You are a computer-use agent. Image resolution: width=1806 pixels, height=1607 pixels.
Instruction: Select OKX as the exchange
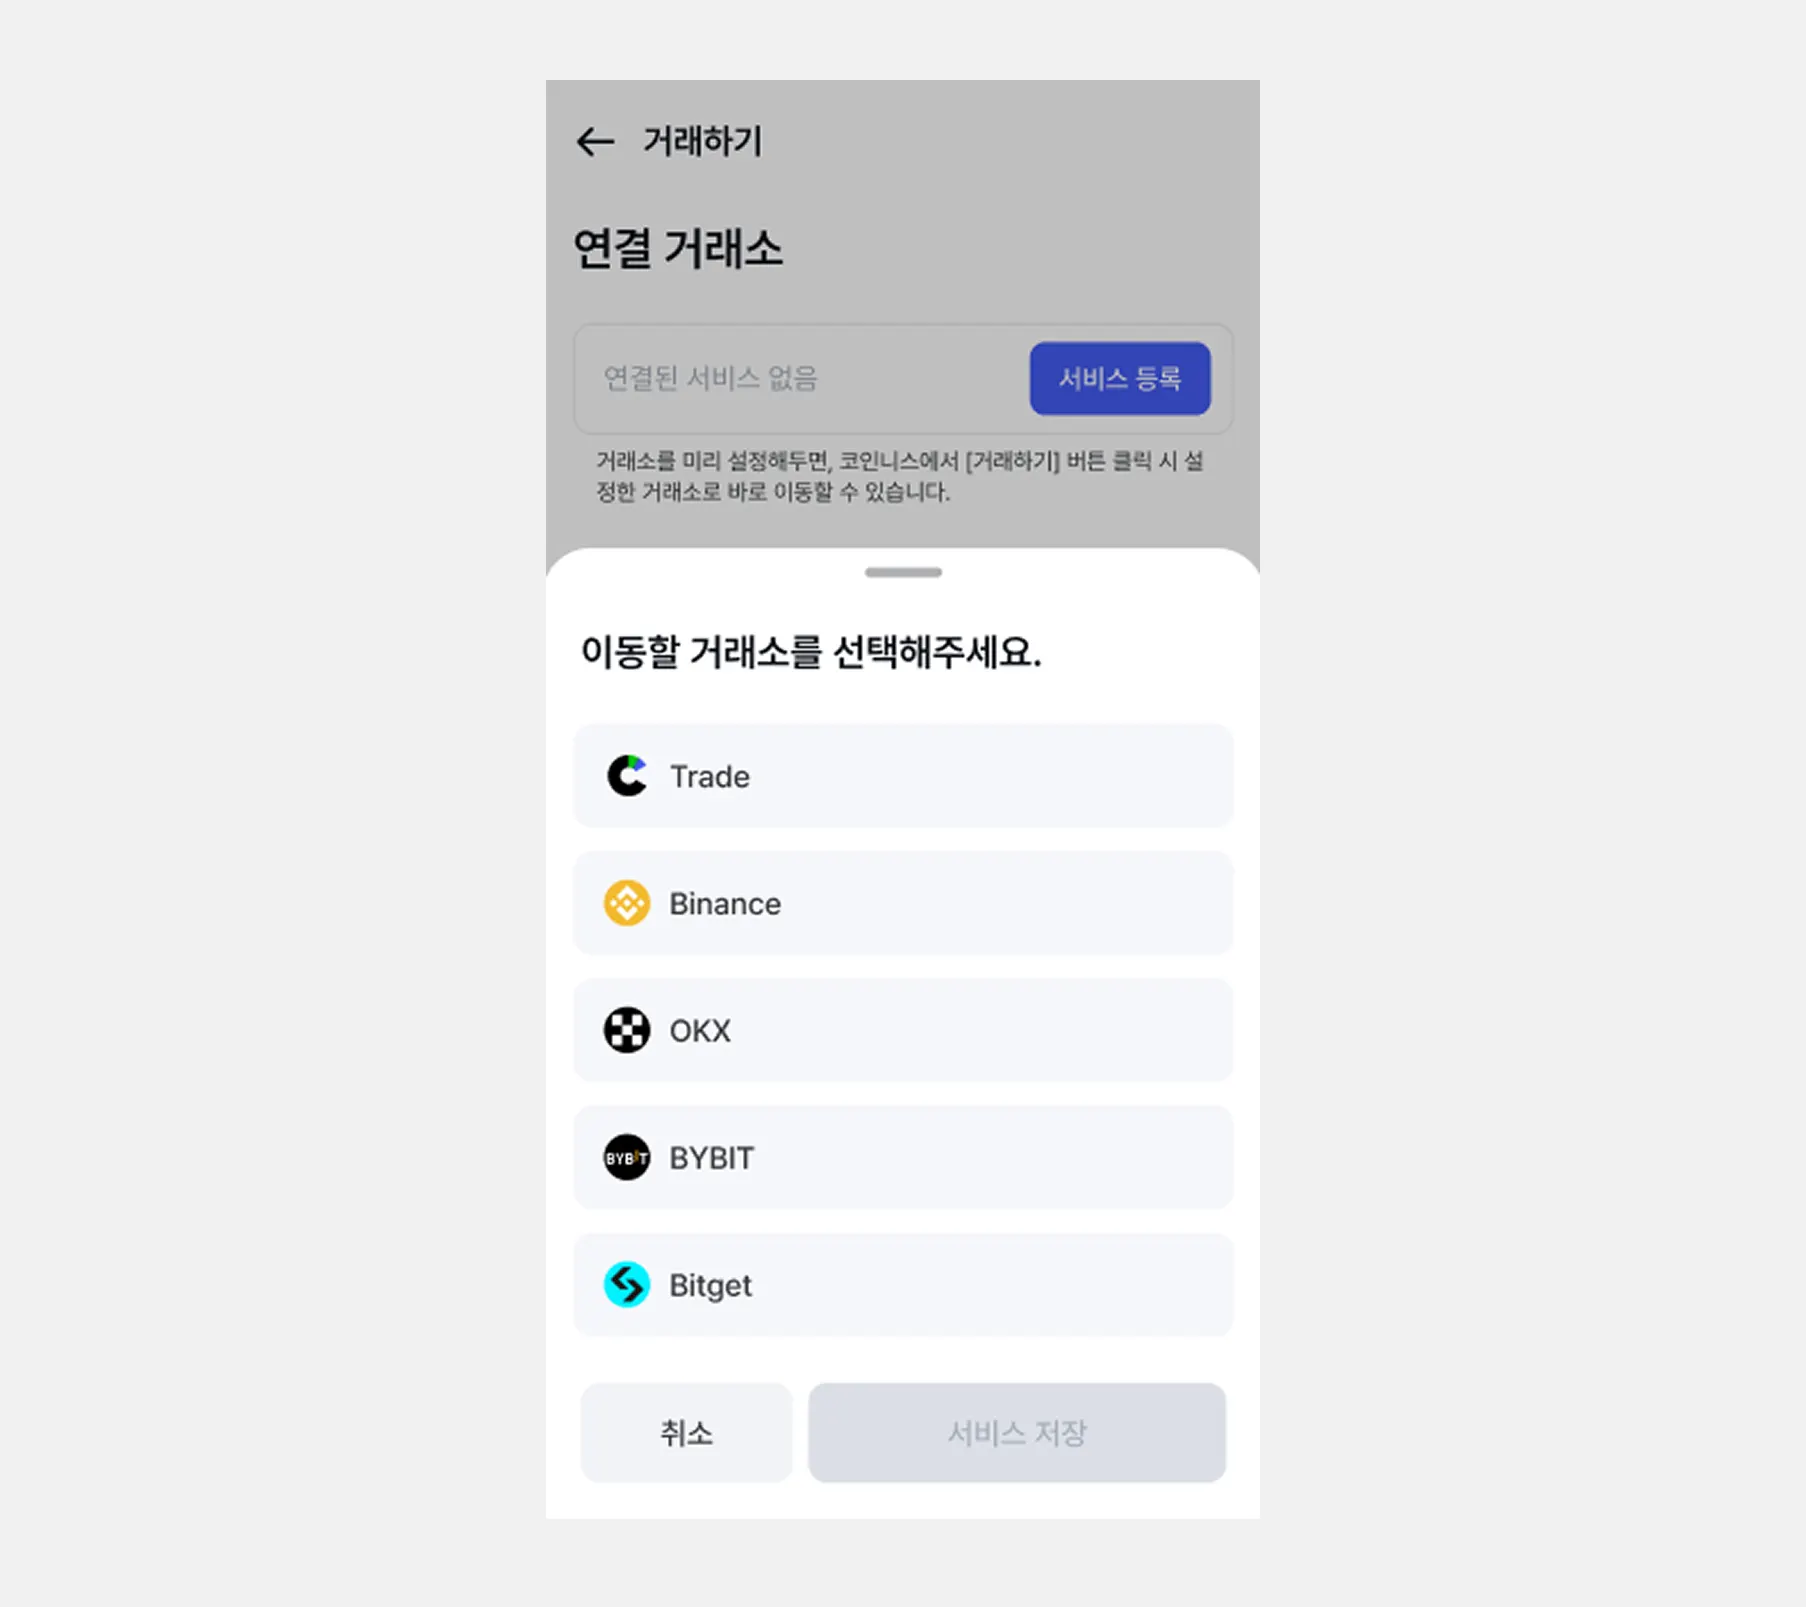point(903,1030)
